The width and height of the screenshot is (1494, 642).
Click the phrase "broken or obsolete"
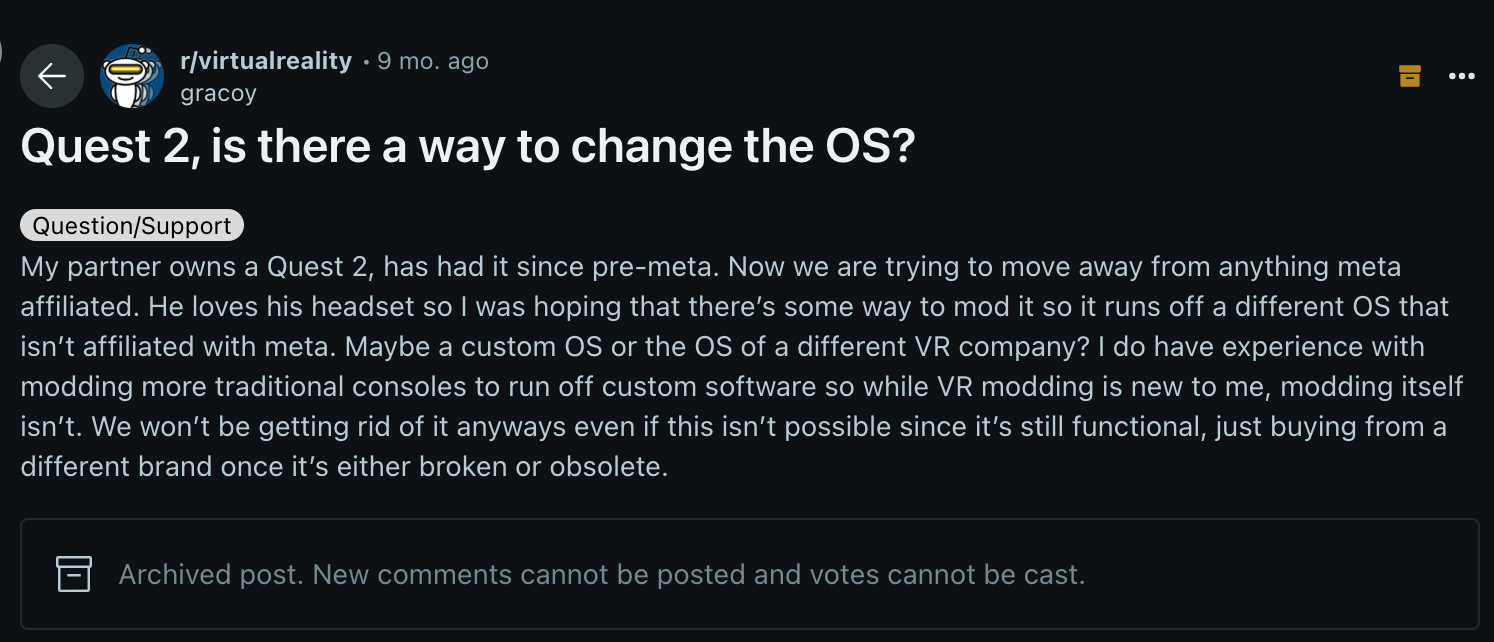534,467
